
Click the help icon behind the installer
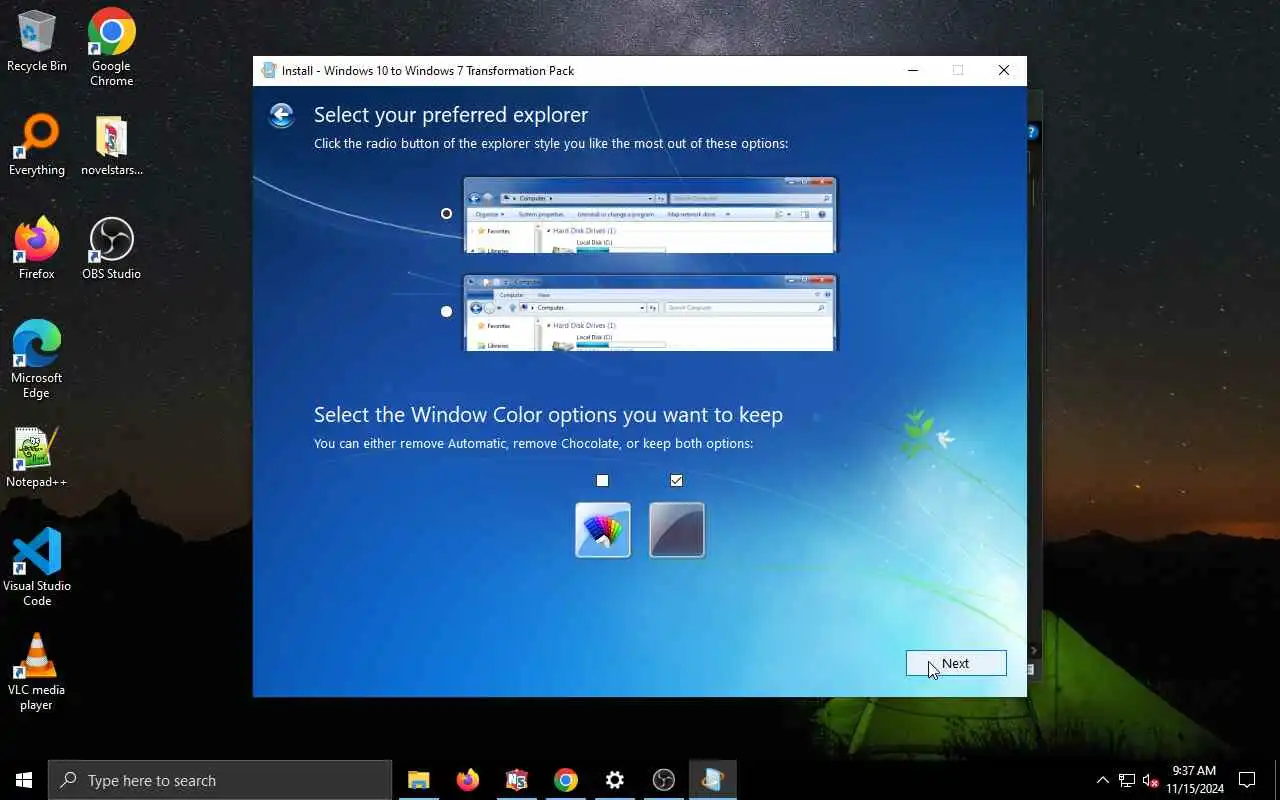pos(1032,131)
